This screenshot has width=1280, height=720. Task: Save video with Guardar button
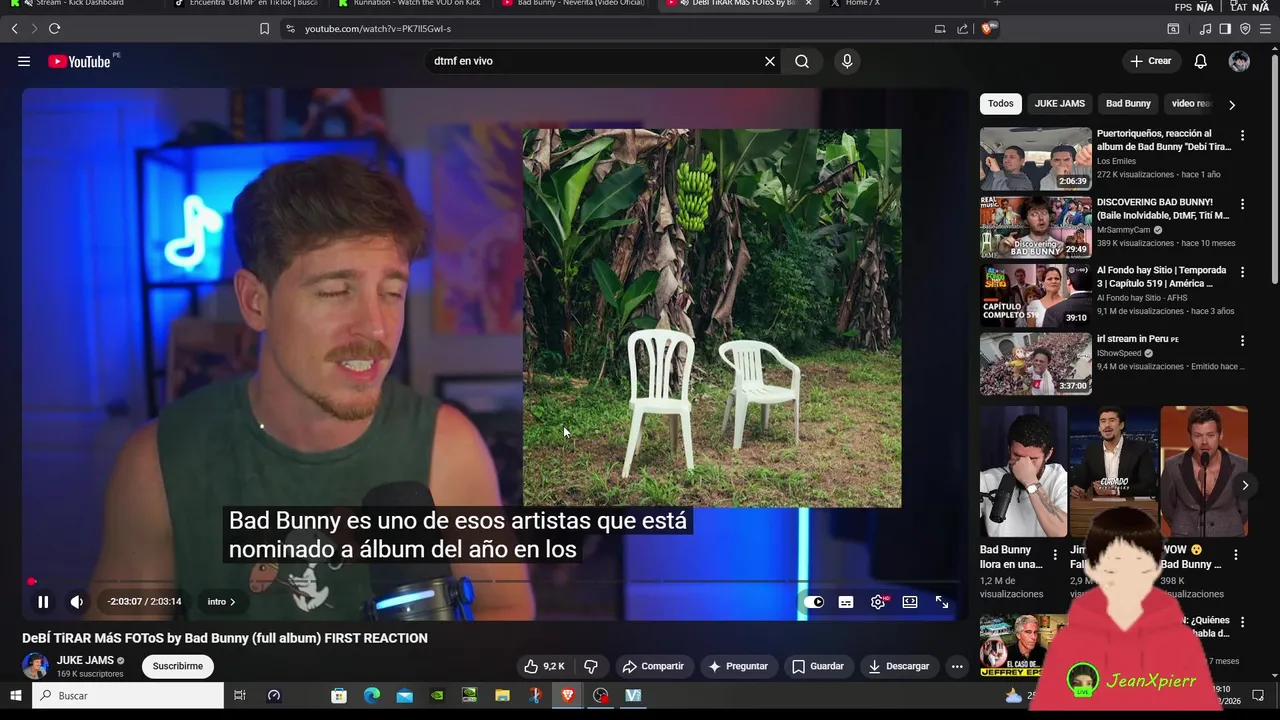pos(817,666)
